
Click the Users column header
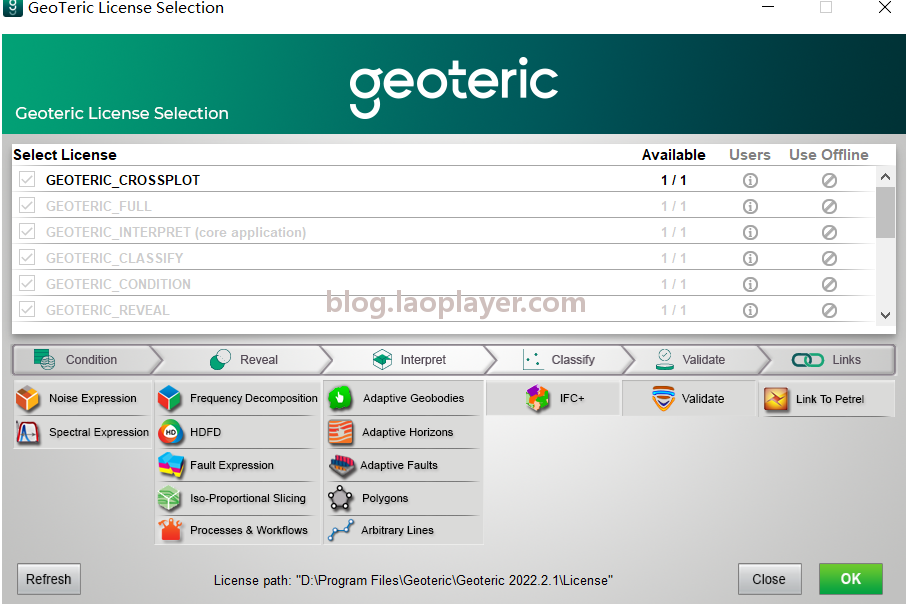[750, 155]
